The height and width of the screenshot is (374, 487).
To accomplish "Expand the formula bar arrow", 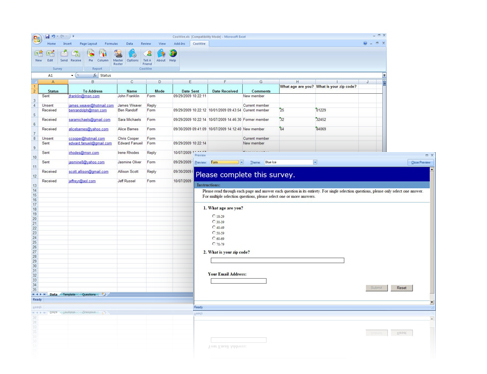I will point(384,76).
